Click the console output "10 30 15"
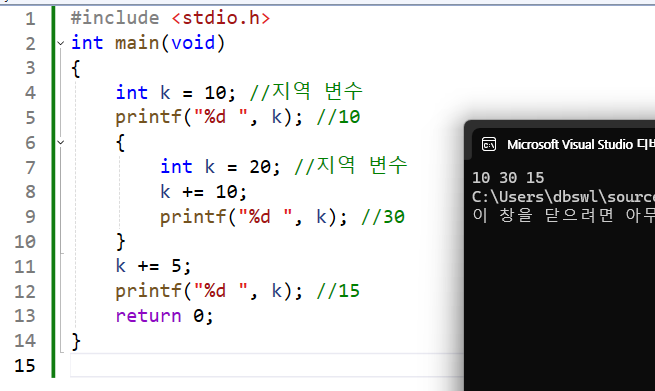The width and height of the screenshot is (655, 391). pyautogui.click(x=508, y=178)
